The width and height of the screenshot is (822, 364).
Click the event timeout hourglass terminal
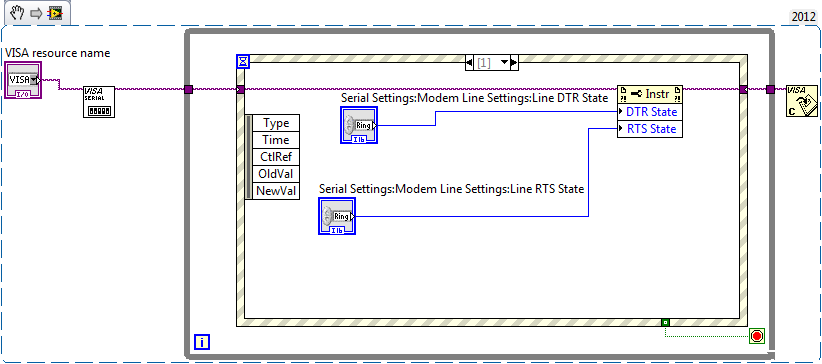[243, 62]
